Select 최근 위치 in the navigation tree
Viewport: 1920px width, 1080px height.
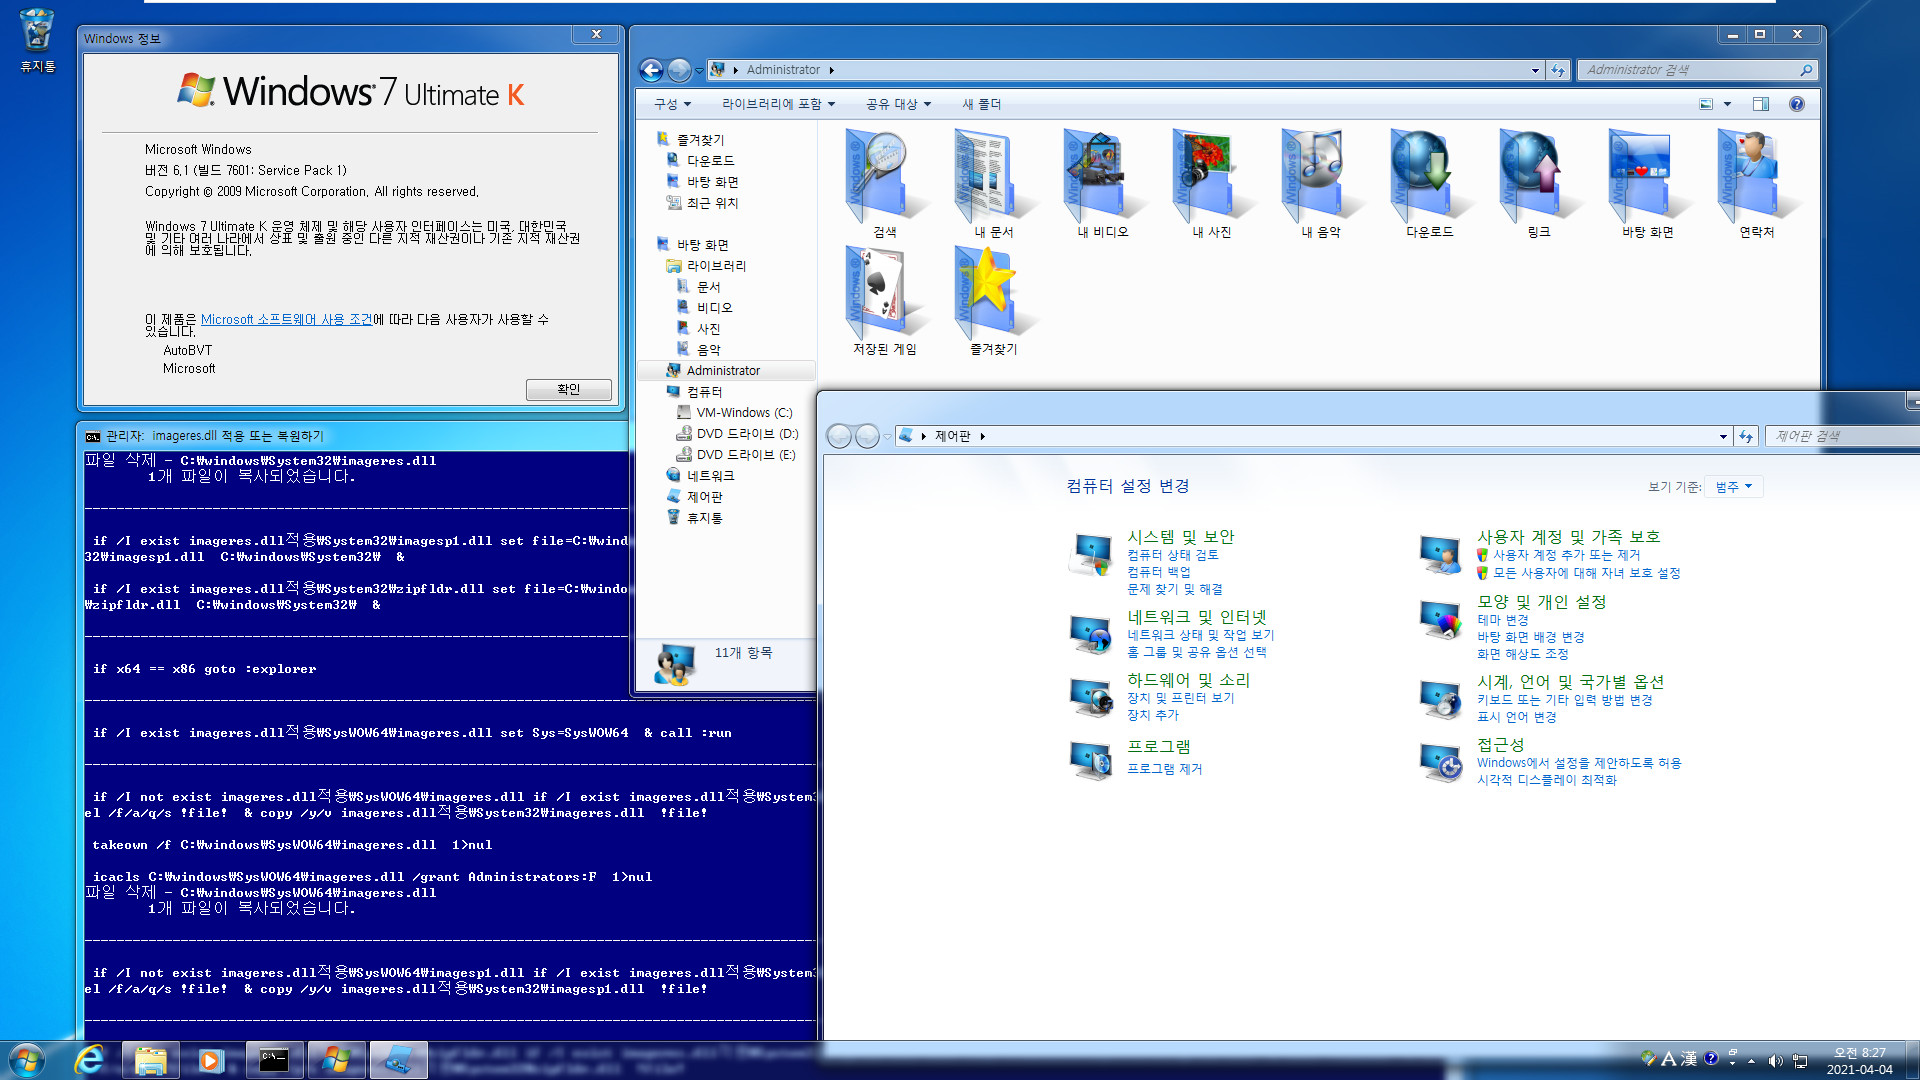(x=712, y=203)
